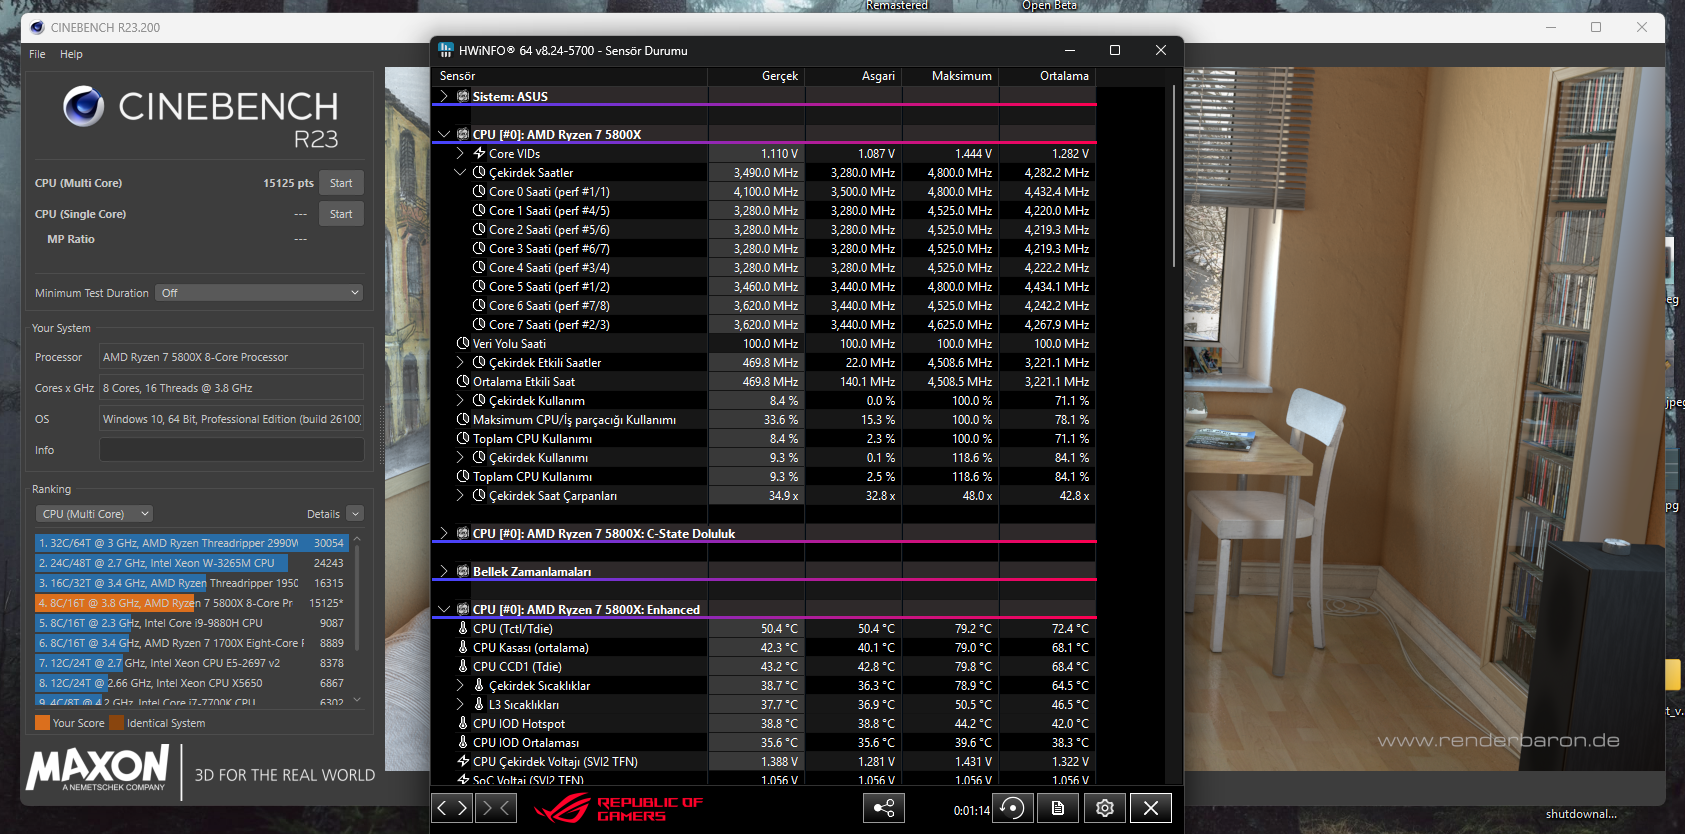Click clock icon beside Maksimum CPU/İş parçacığı Kullanımı
This screenshot has width=1685, height=834.
463,419
